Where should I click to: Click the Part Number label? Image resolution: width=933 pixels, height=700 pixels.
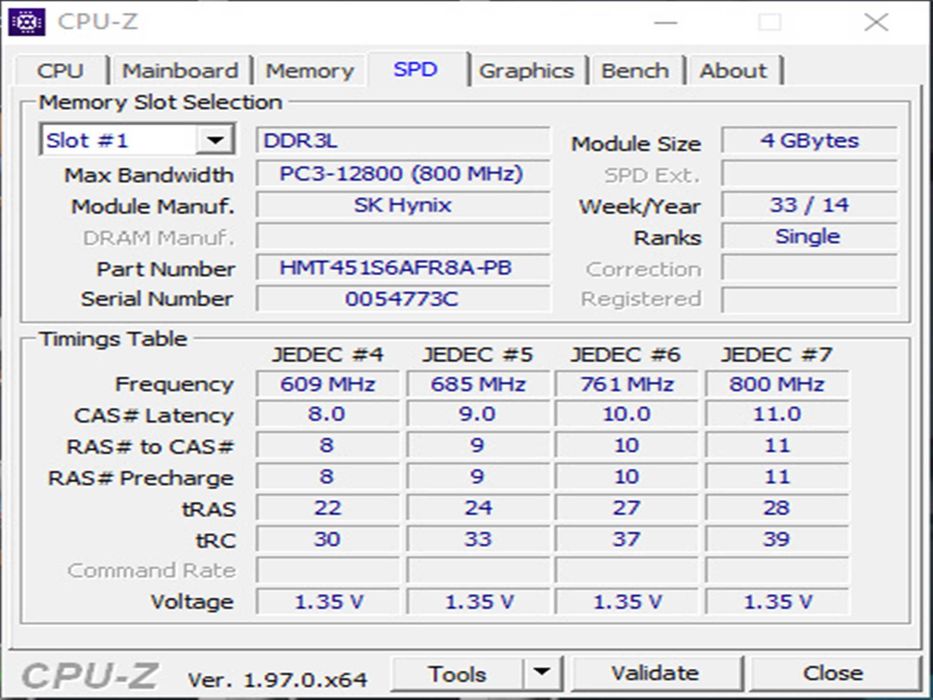point(166,269)
